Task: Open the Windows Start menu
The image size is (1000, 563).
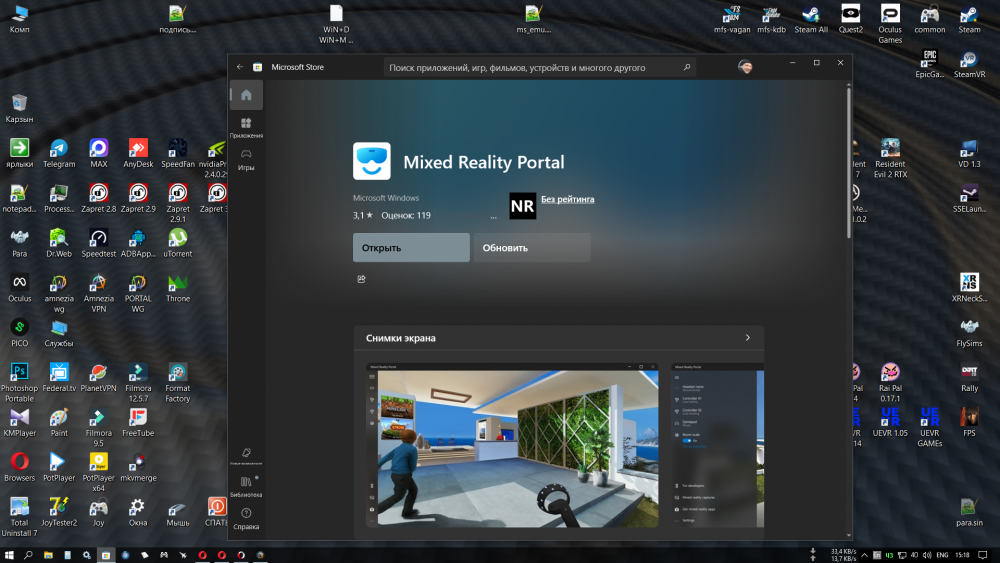Action: point(9,554)
